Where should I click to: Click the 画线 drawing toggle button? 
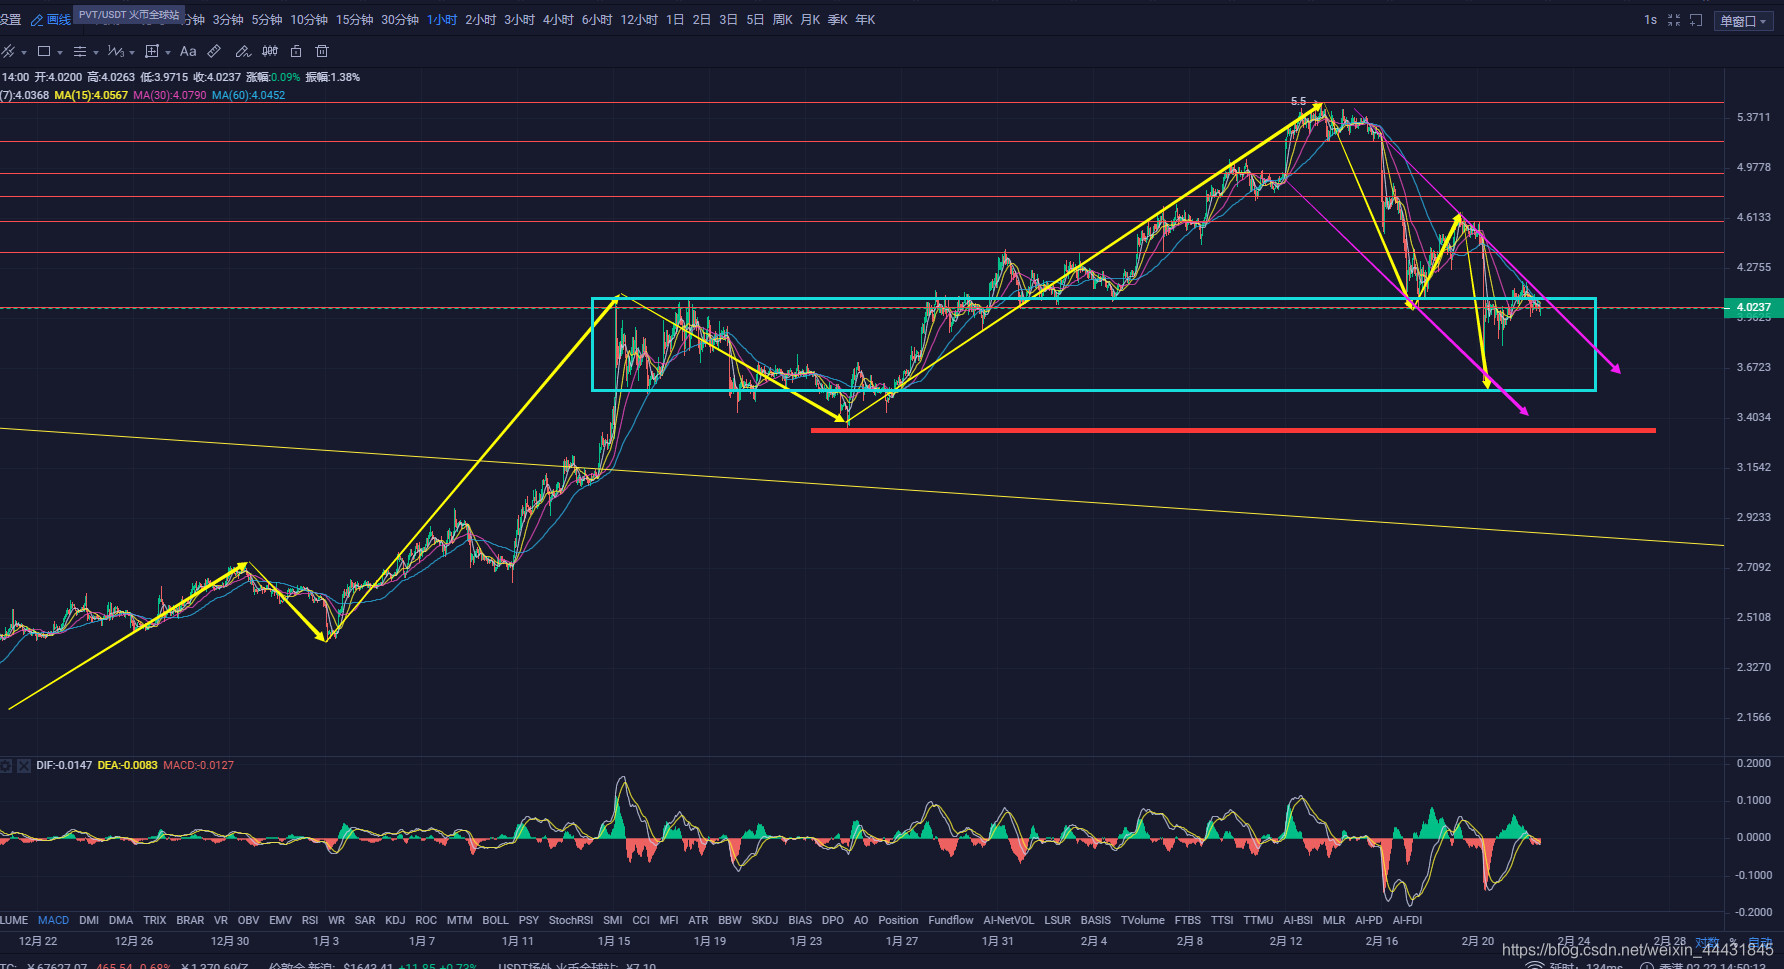[51, 20]
